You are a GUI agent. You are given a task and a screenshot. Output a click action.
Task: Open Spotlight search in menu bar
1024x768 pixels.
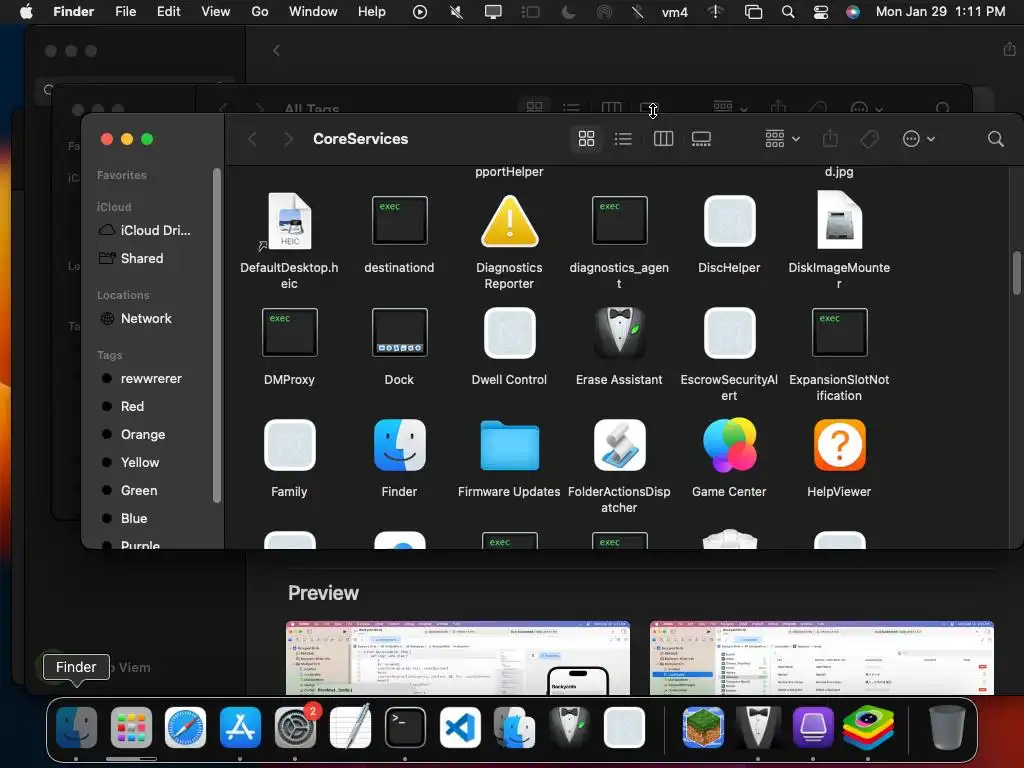click(x=788, y=12)
